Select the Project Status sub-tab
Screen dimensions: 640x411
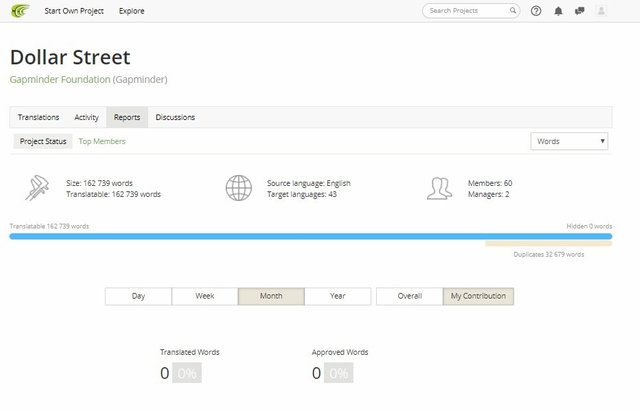[43, 141]
